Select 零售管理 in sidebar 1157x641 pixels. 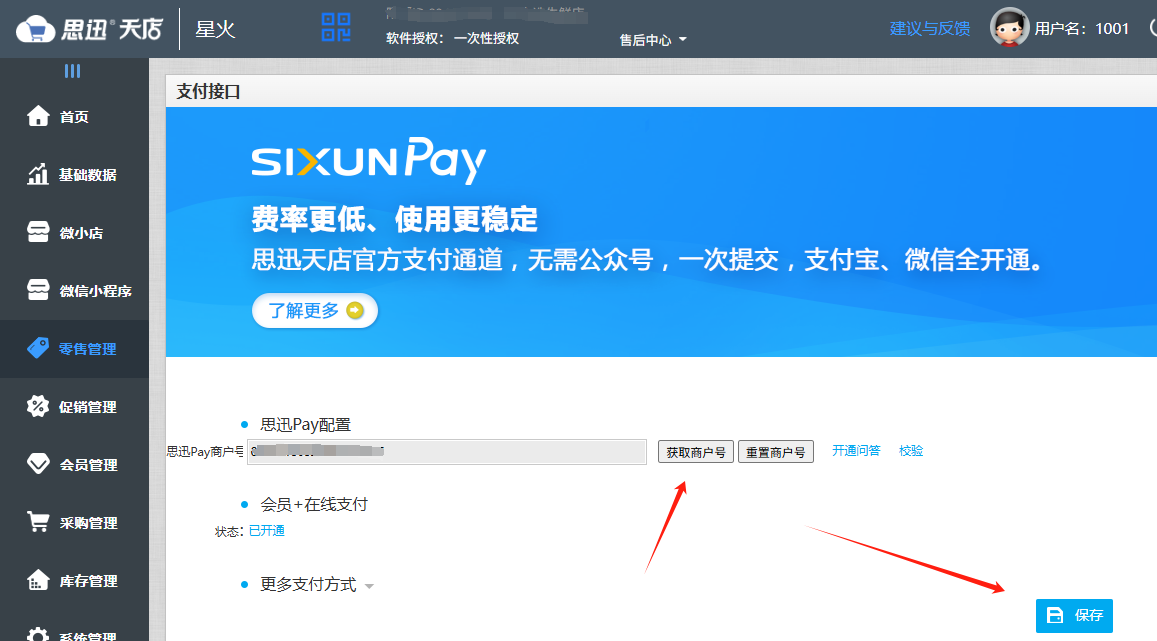[x=75, y=349]
